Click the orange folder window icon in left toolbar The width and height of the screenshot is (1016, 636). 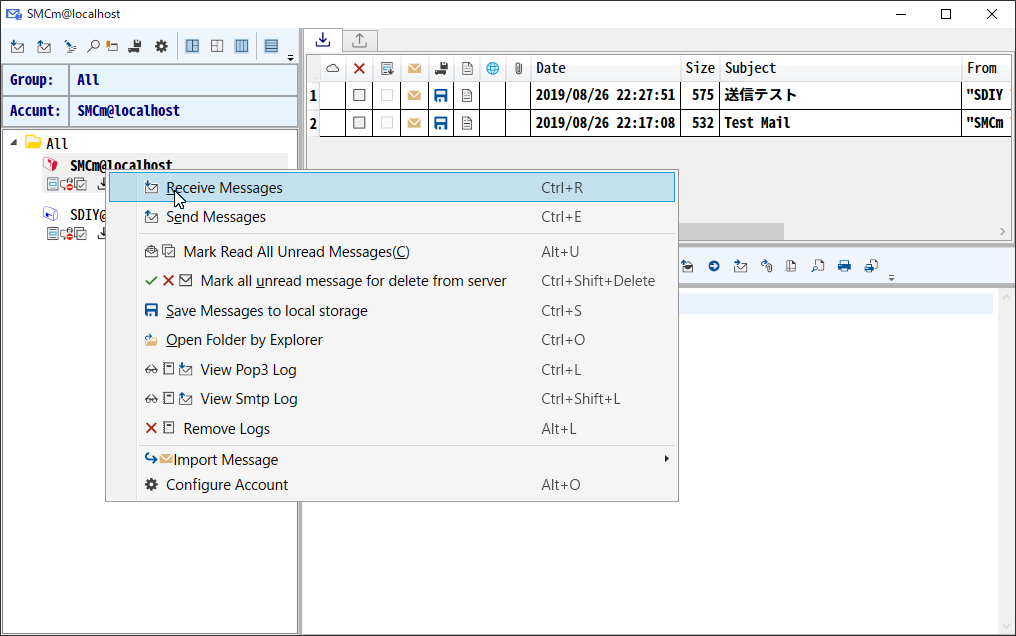point(113,46)
